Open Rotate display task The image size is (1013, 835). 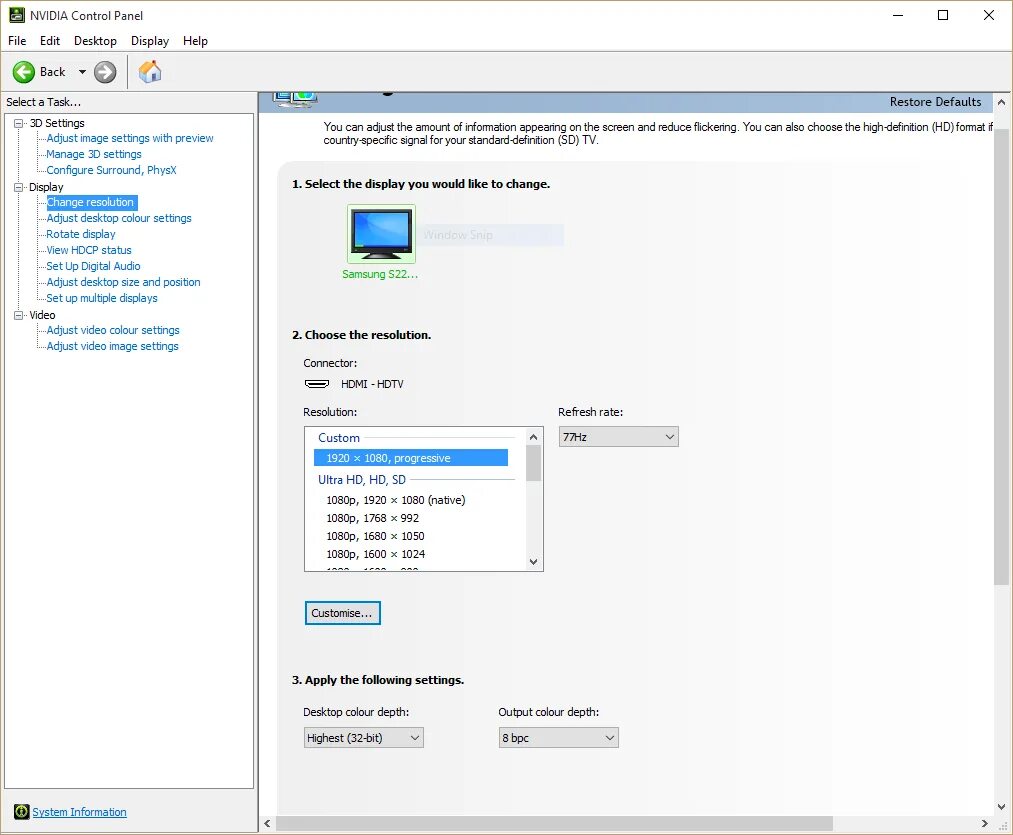tap(81, 234)
